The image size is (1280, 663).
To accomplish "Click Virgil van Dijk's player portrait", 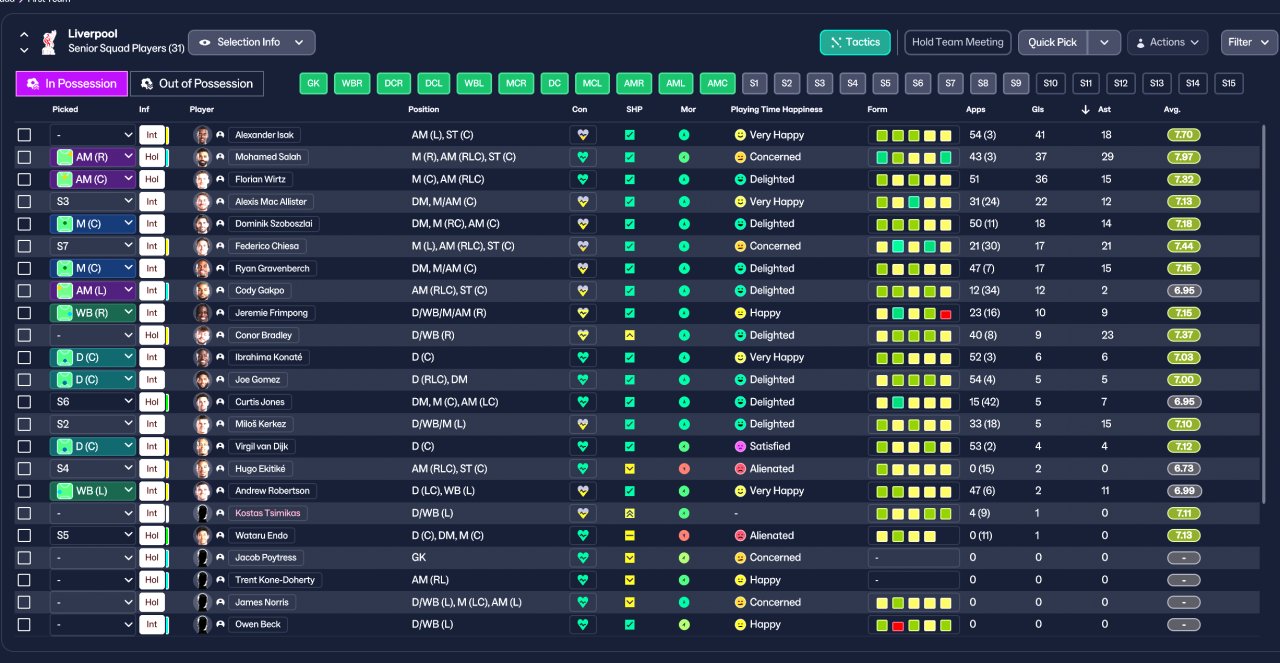I will tap(202, 447).
